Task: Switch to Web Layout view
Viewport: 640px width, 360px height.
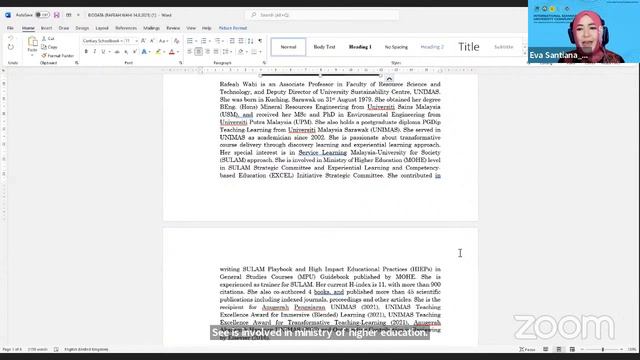Action: click(572, 349)
